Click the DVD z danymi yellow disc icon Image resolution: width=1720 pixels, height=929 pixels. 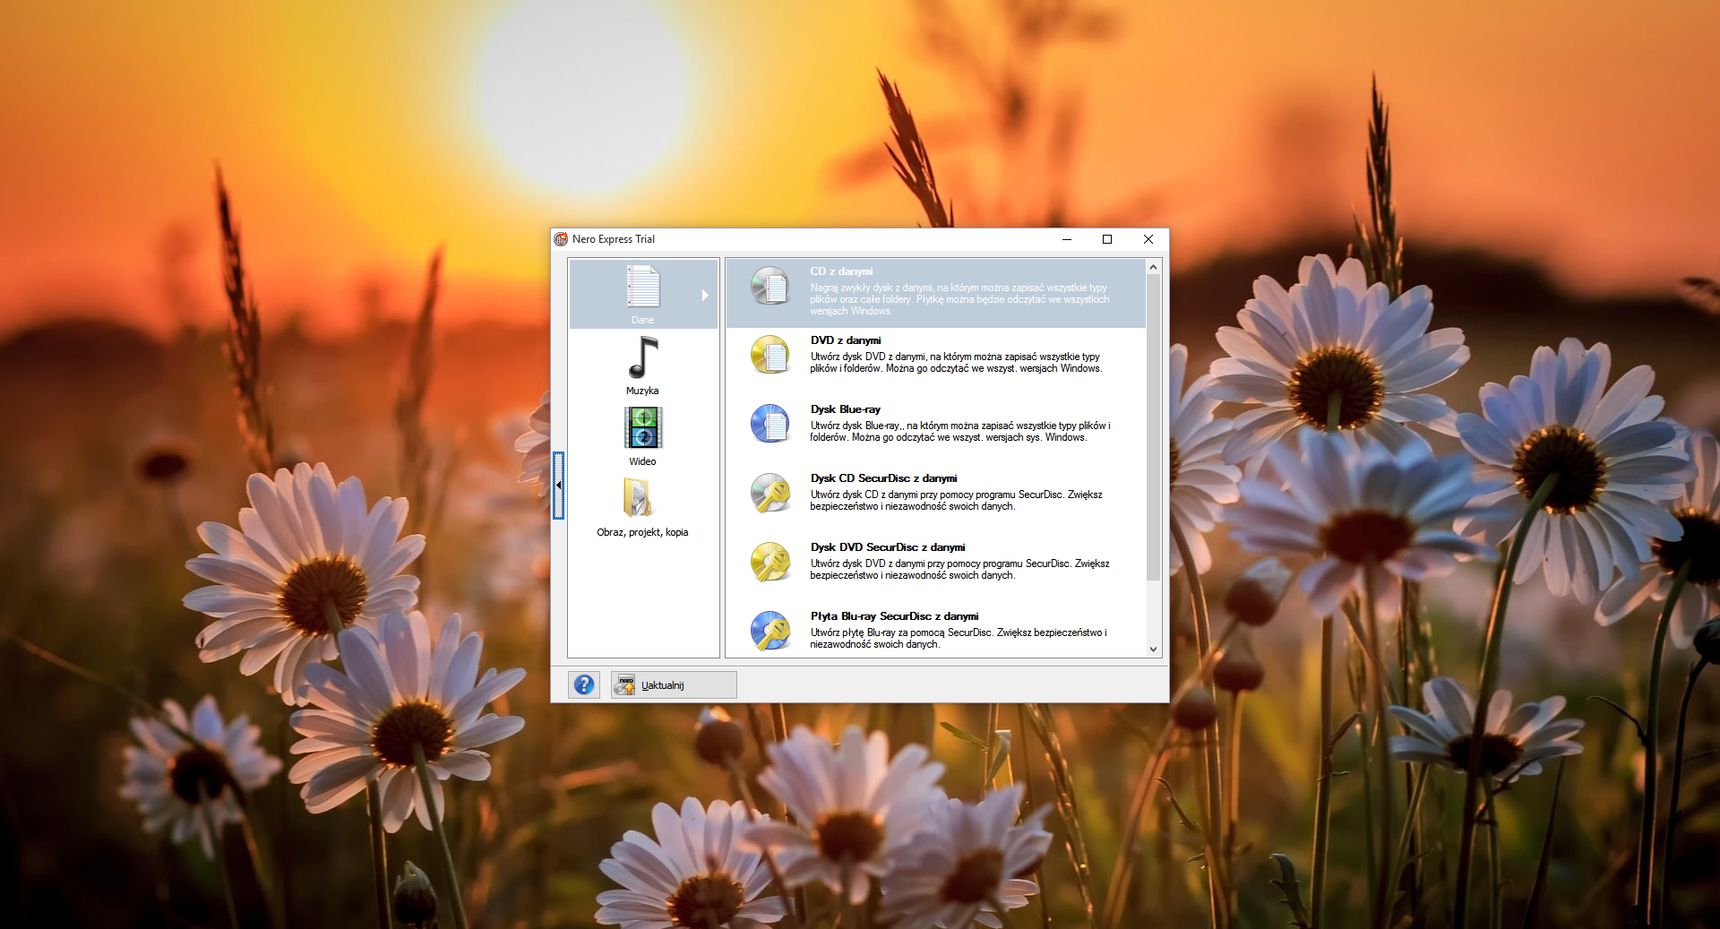(x=771, y=355)
